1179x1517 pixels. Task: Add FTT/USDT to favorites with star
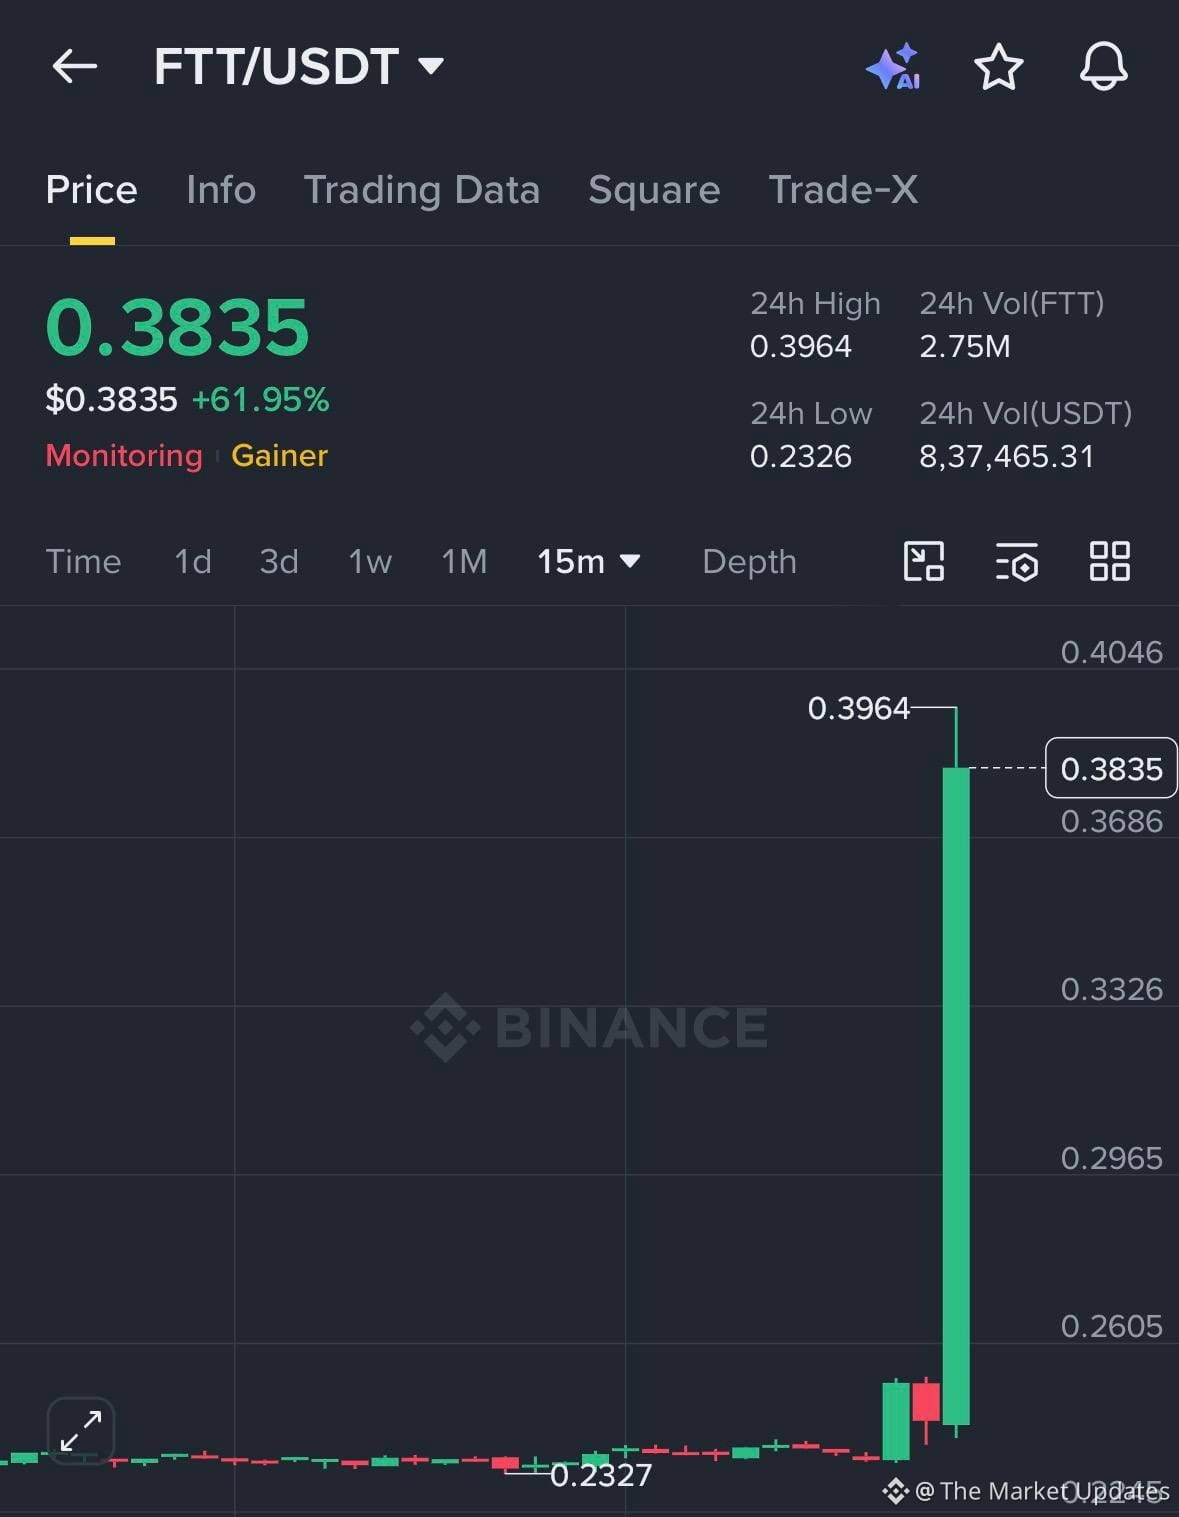click(x=998, y=67)
